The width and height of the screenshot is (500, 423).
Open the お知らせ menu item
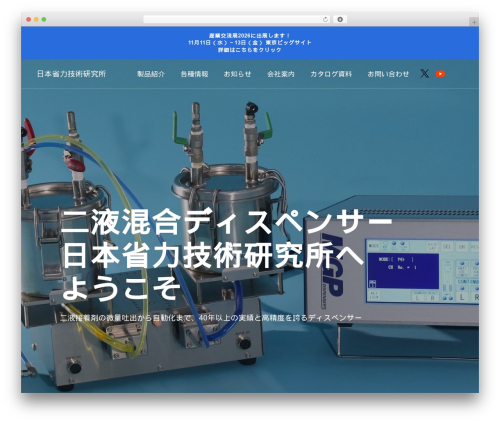coord(237,74)
